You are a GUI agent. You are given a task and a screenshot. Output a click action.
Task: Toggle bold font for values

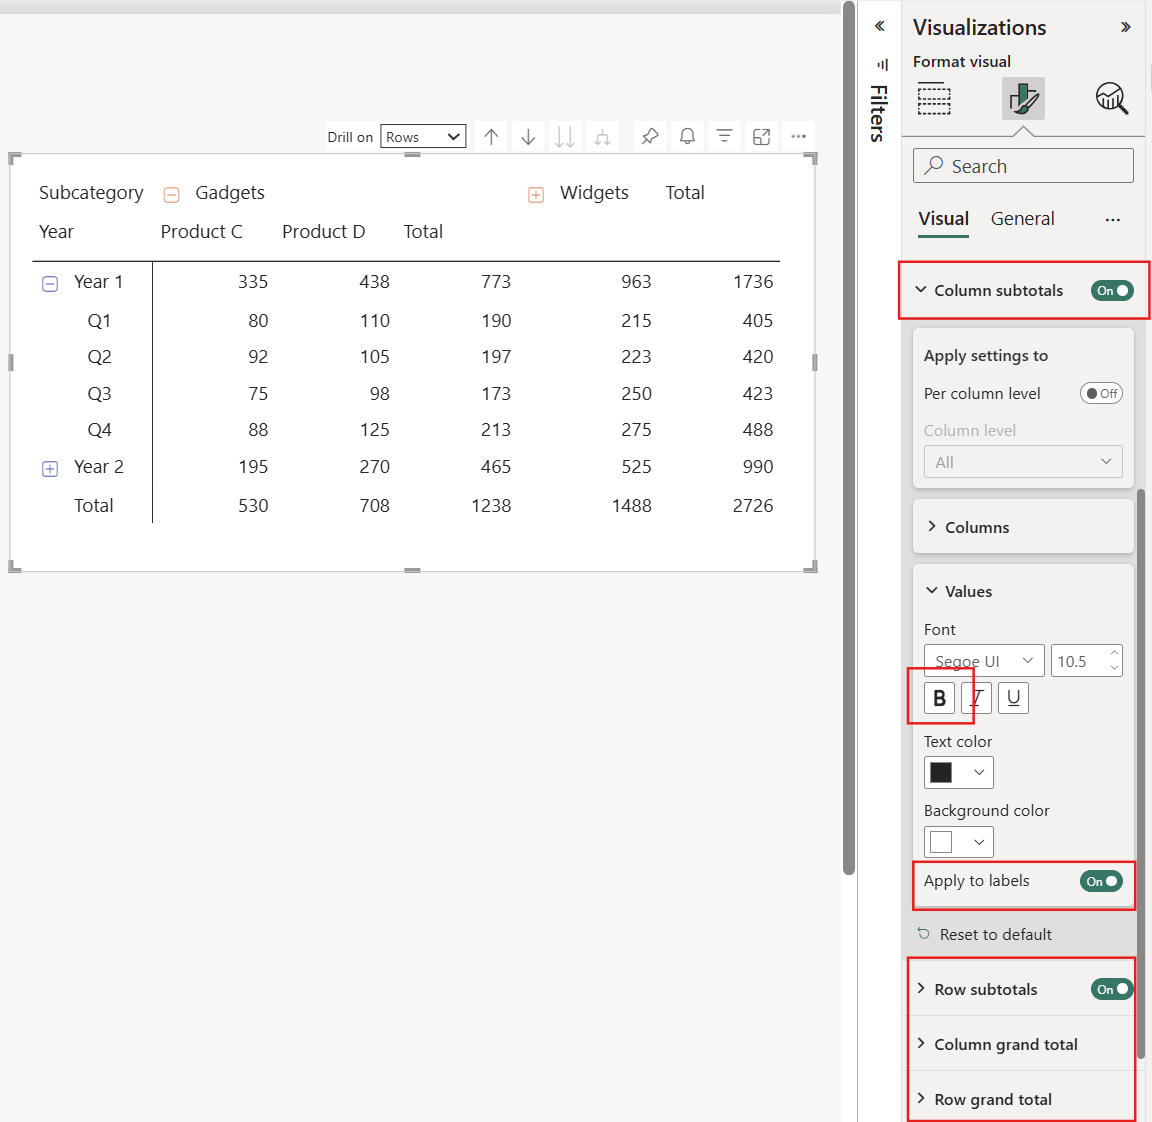point(940,698)
